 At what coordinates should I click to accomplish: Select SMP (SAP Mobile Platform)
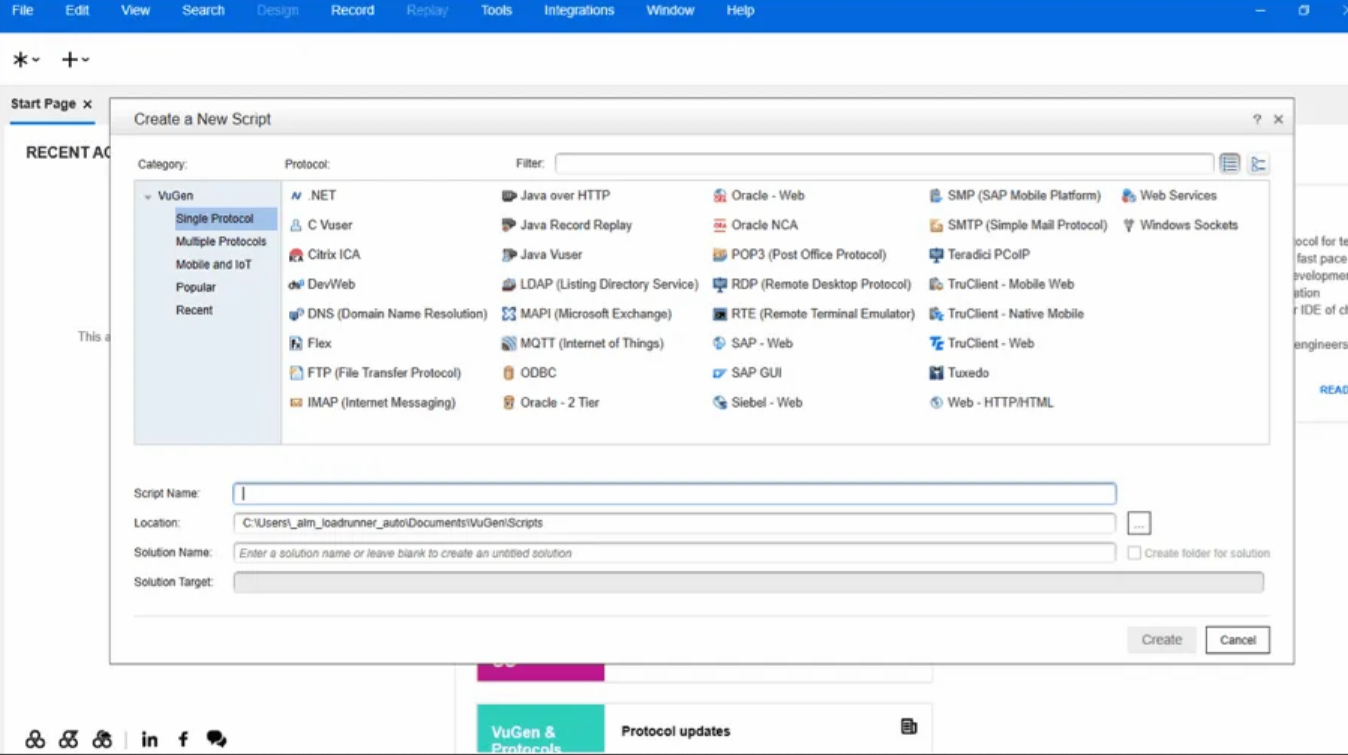[1015, 196]
